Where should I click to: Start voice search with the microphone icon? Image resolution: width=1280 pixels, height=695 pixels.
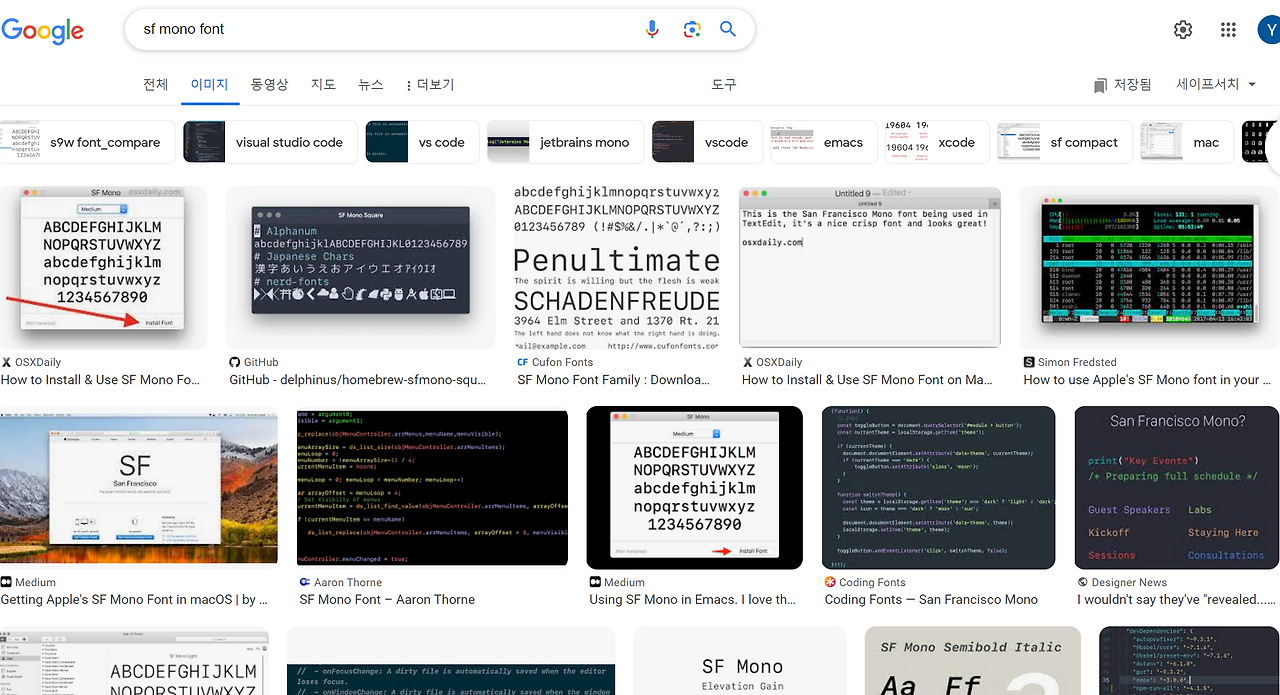tap(652, 29)
